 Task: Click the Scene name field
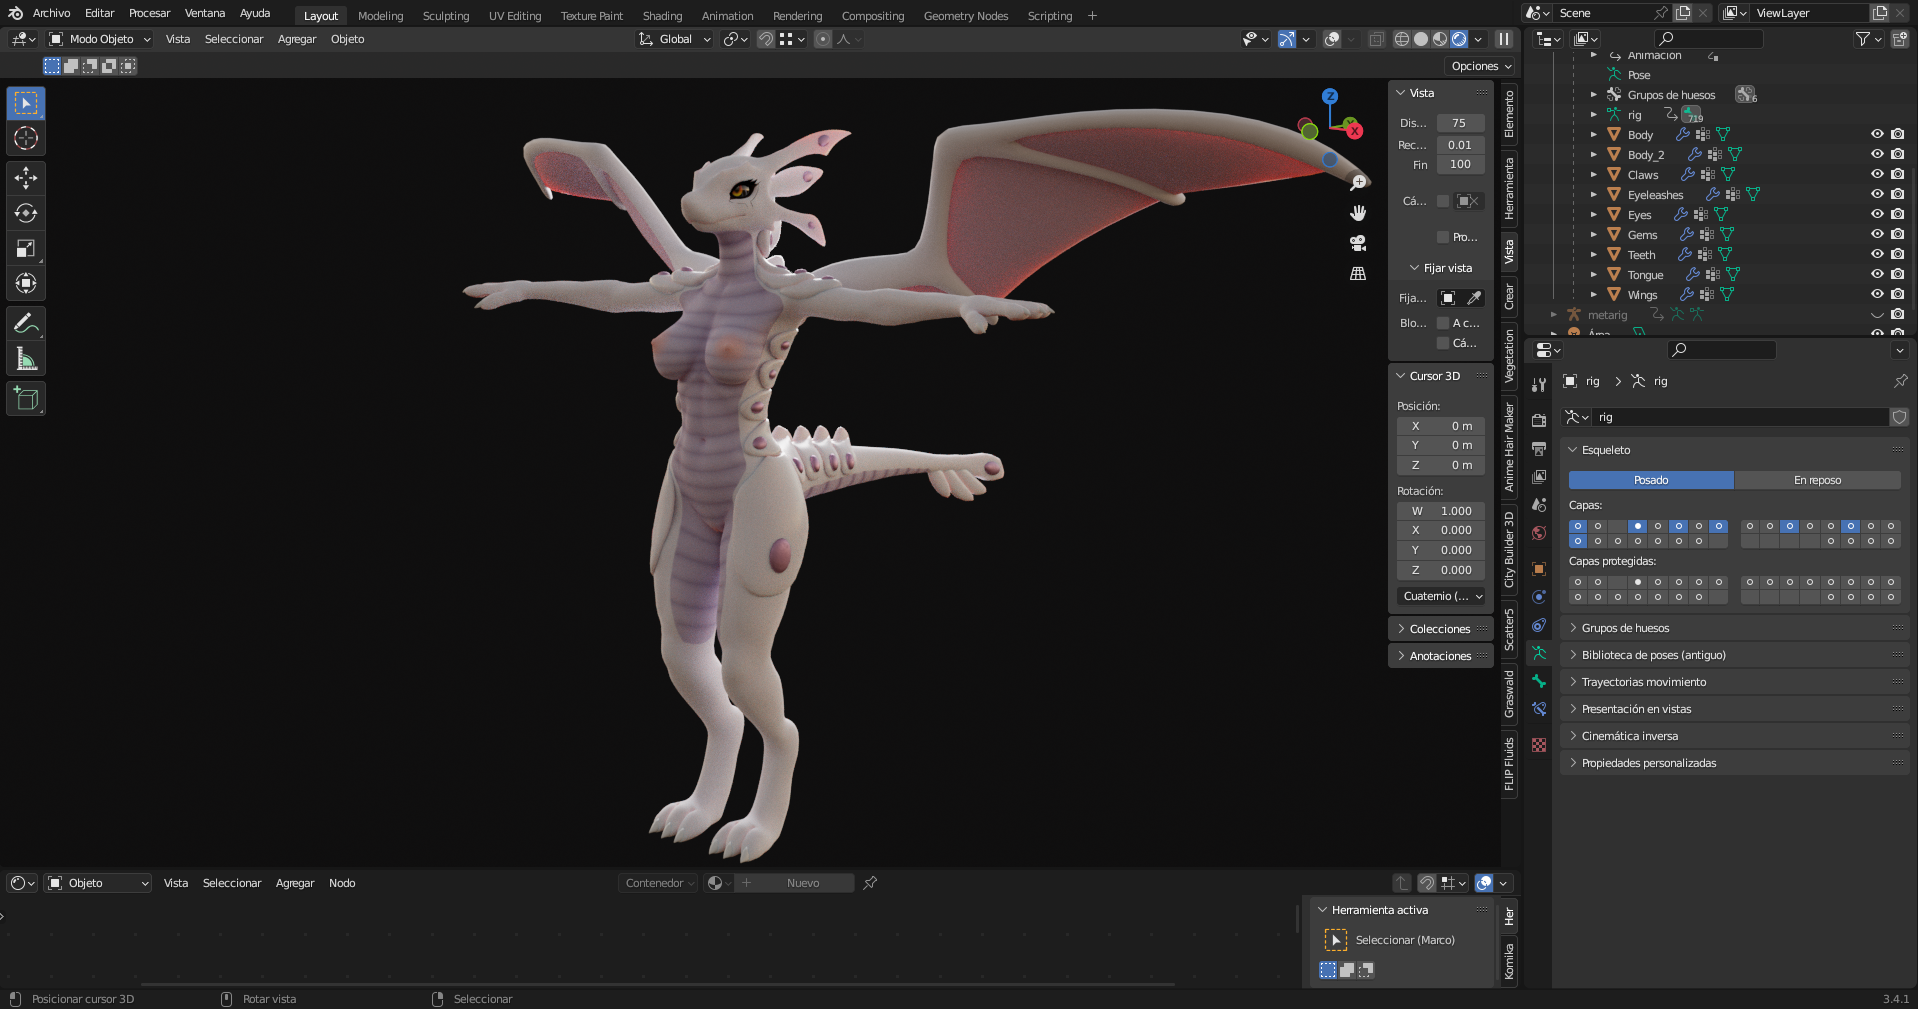(x=1600, y=13)
